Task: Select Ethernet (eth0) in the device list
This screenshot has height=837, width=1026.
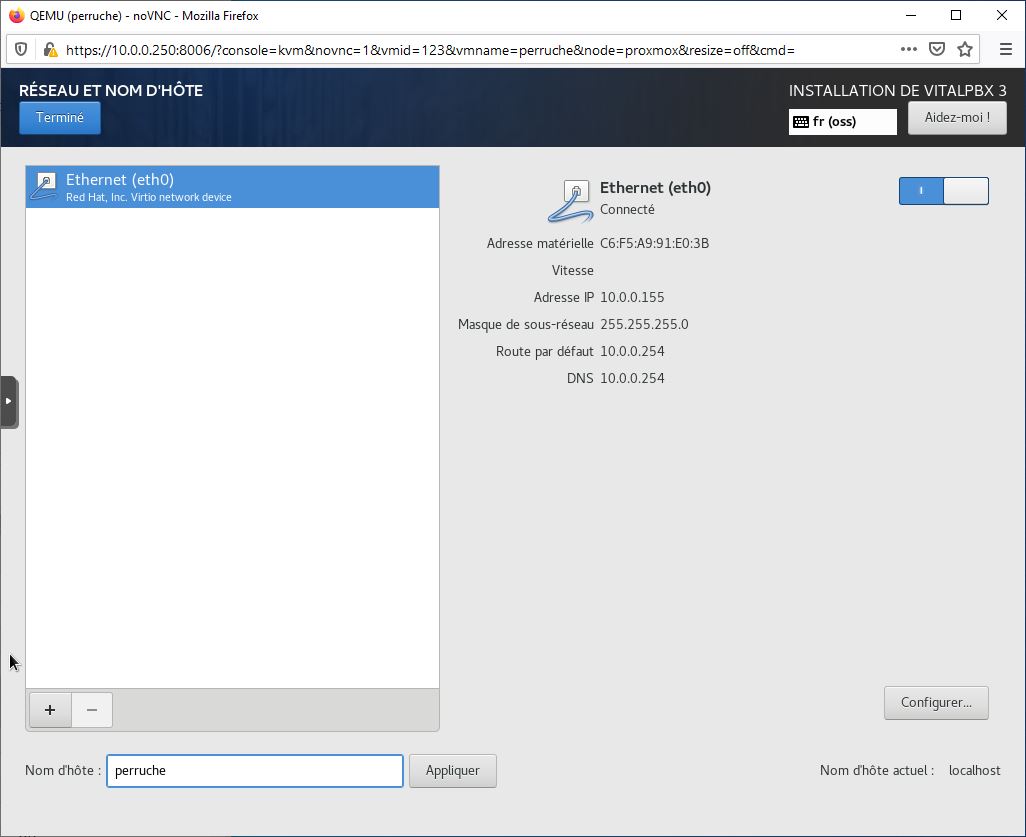Action: pos(232,187)
